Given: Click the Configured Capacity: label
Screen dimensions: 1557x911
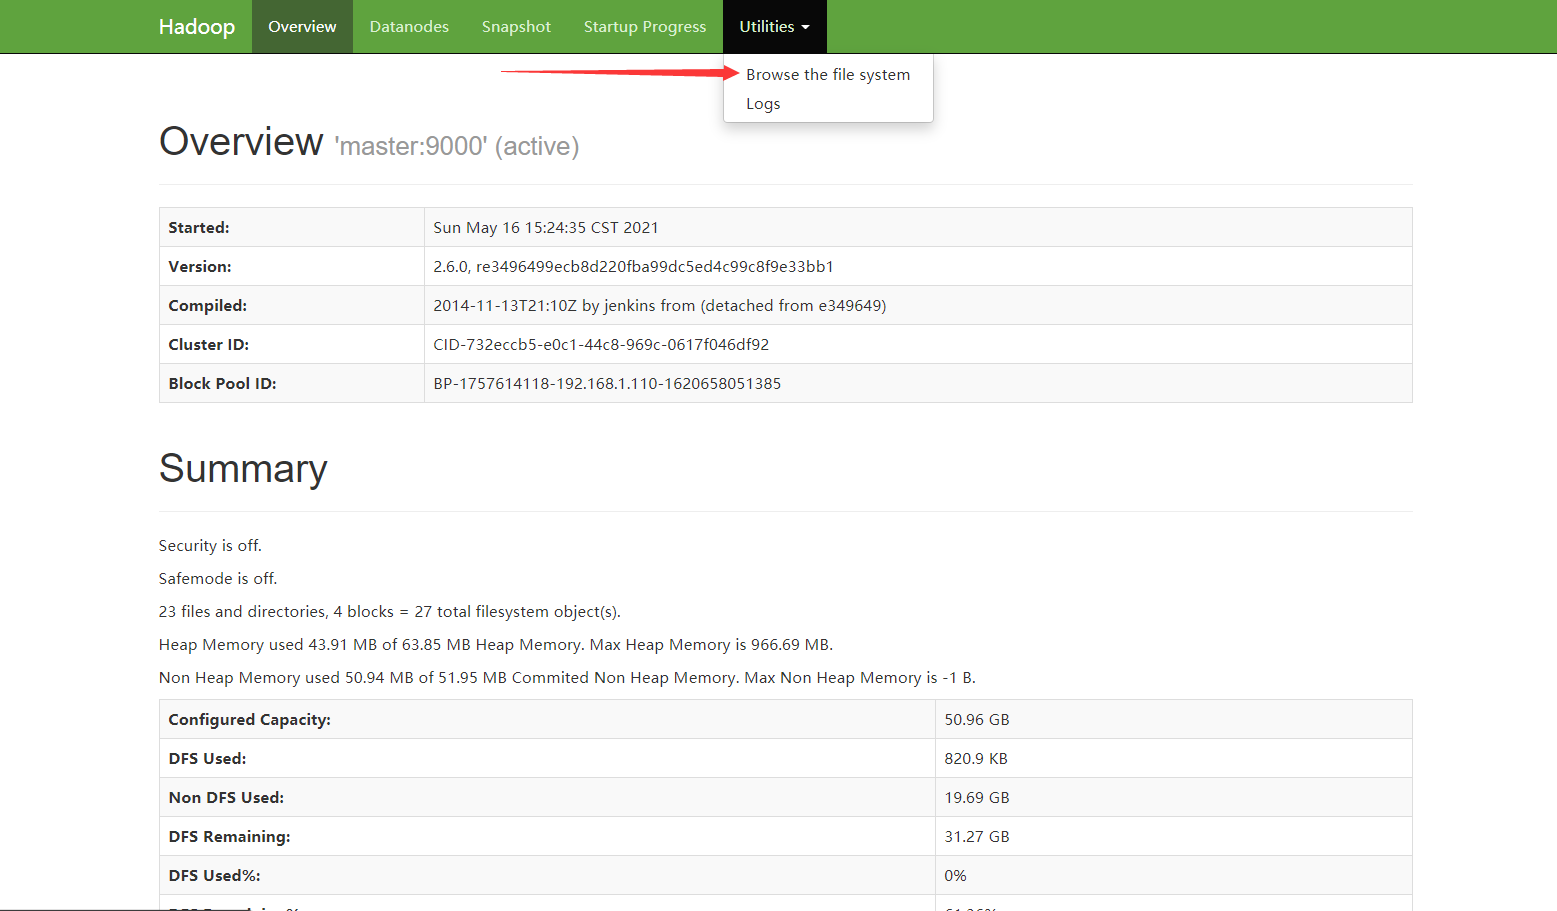Looking at the screenshot, I should tap(250, 720).
